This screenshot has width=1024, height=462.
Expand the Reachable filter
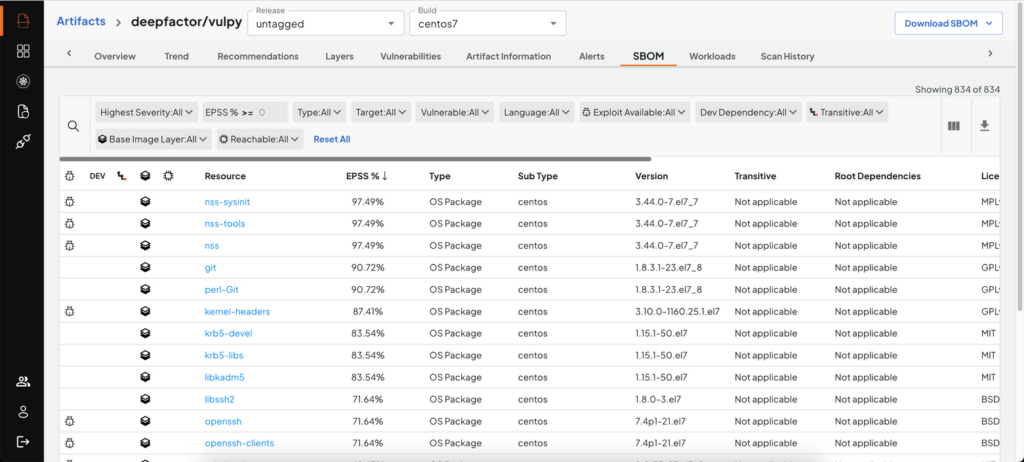click(260, 139)
